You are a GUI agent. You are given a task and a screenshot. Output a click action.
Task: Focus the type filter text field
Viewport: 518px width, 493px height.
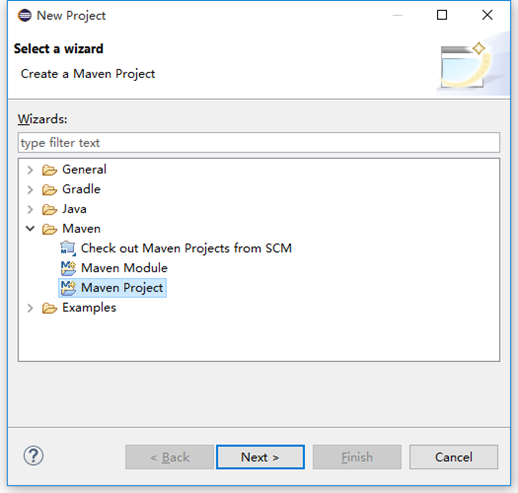(x=259, y=143)
